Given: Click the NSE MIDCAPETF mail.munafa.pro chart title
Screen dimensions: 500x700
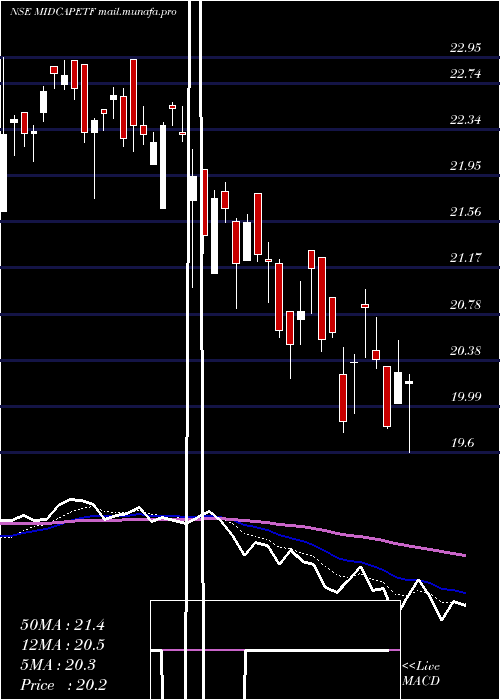Looking at the screenshot, I should click(x=93, y=12).
